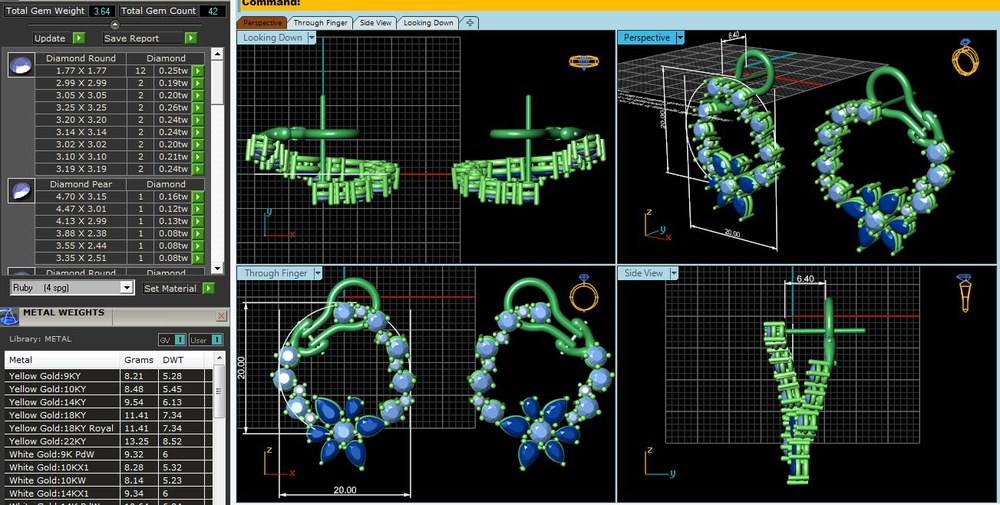The width and height of the screenshot is (1000, 505).
Task: Click the Side View viewport title label
Action: (x=643, y=273)
